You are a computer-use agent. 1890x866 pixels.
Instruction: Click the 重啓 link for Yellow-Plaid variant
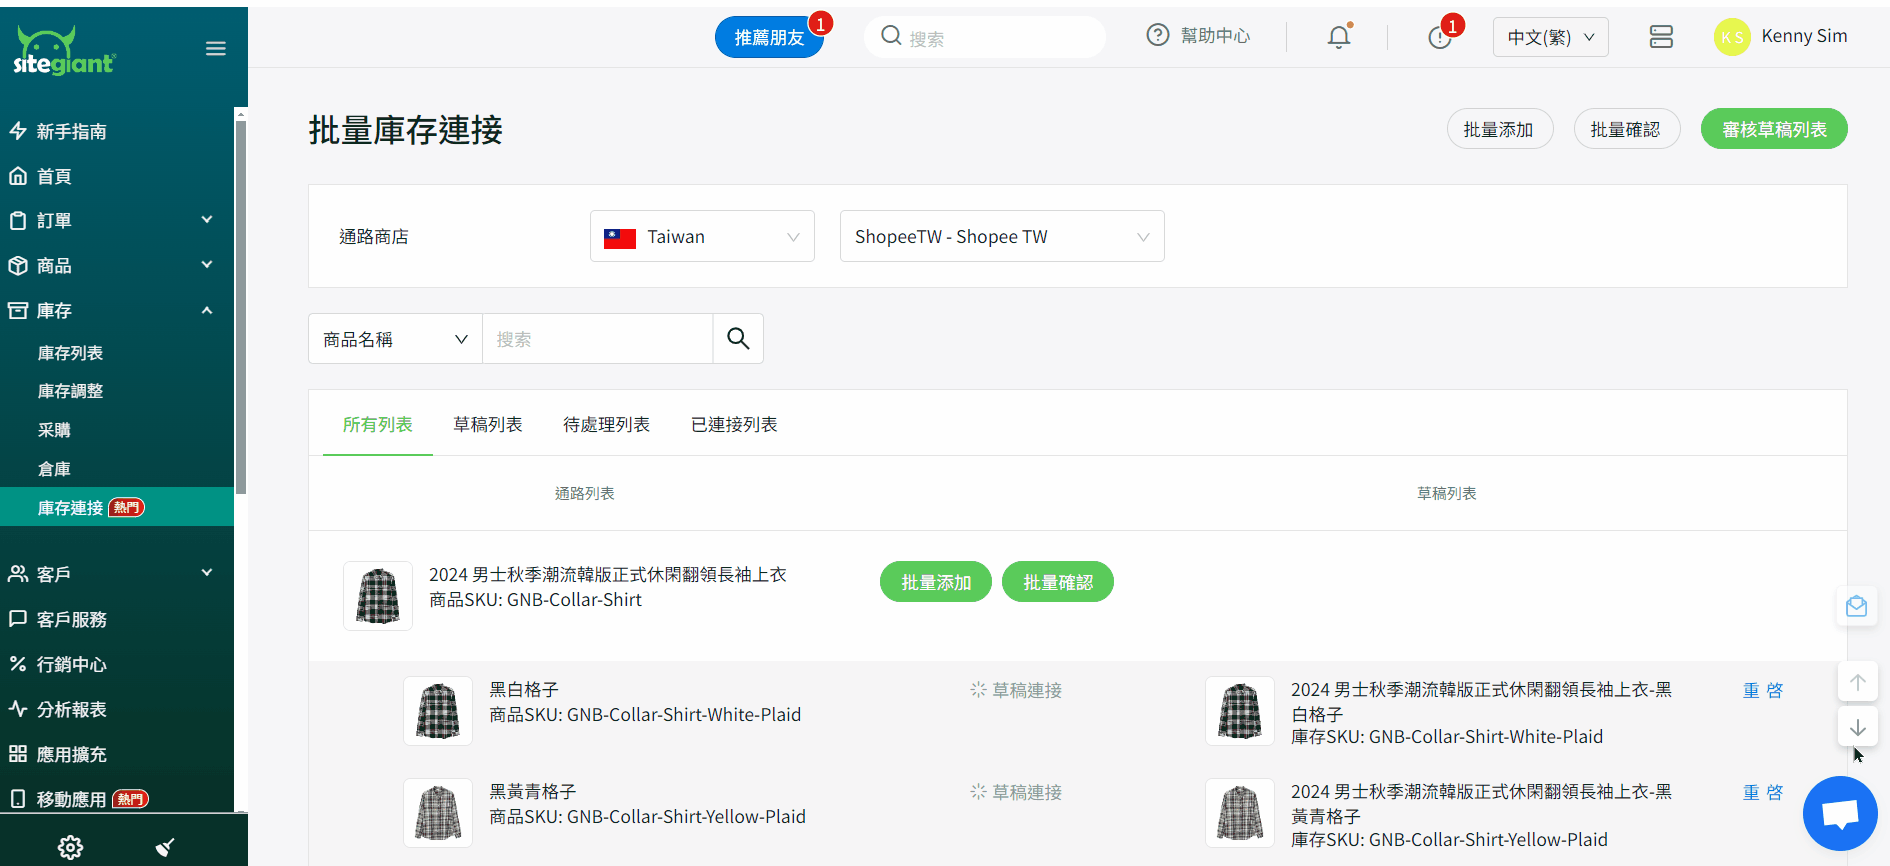1763,792
